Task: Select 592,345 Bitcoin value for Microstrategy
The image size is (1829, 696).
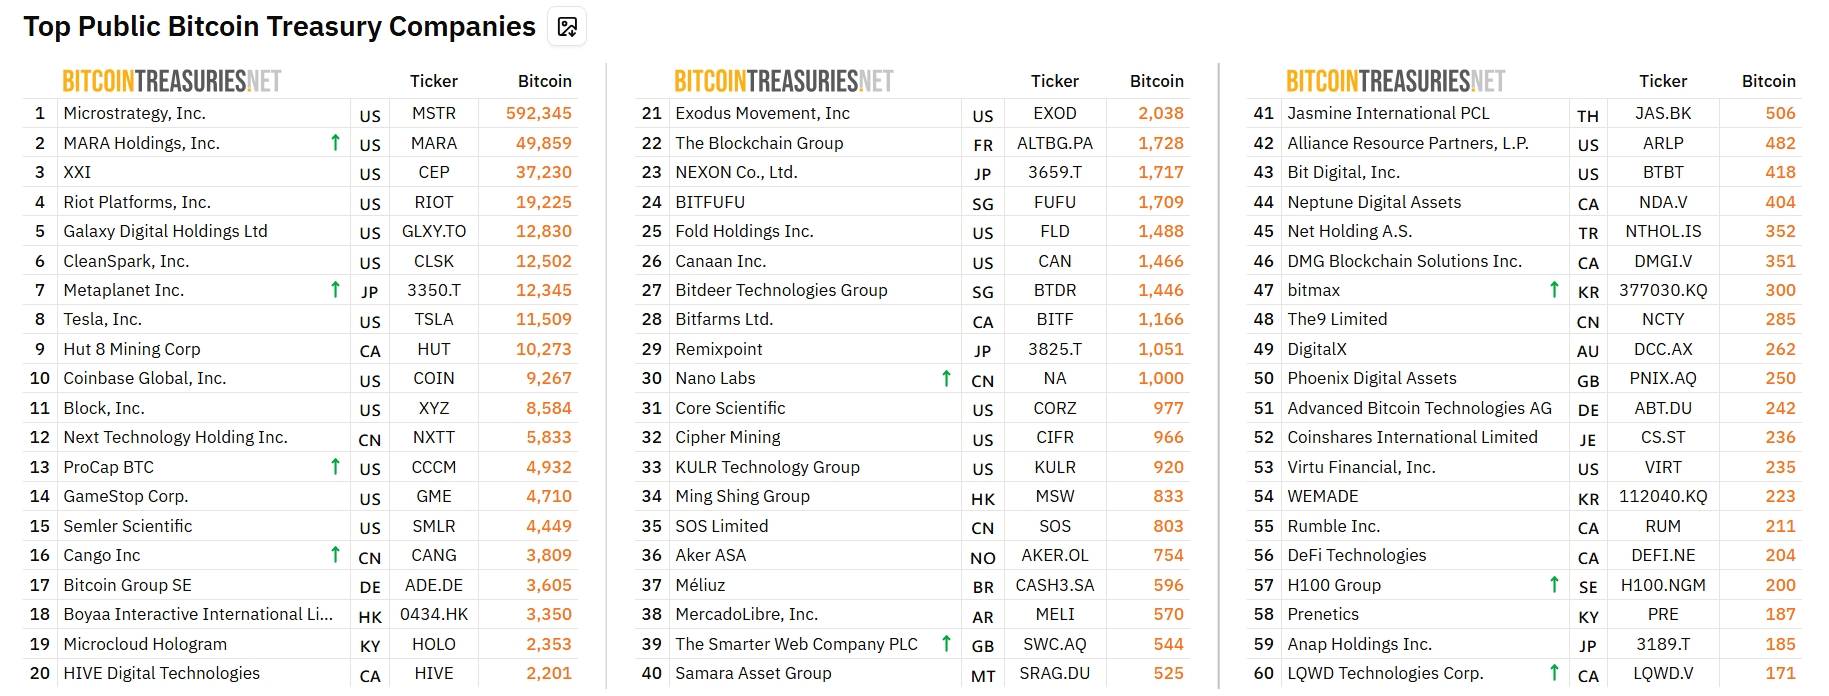Action: pos(539,113)
